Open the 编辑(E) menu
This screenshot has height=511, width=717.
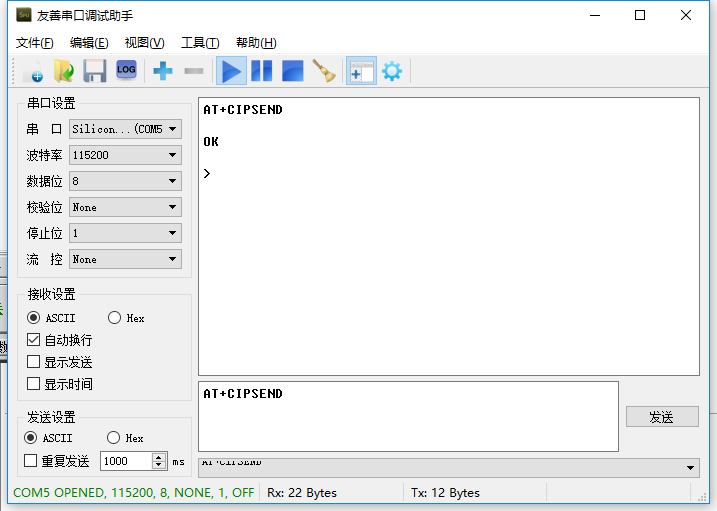pyautogui.click(x=89, y=43)
